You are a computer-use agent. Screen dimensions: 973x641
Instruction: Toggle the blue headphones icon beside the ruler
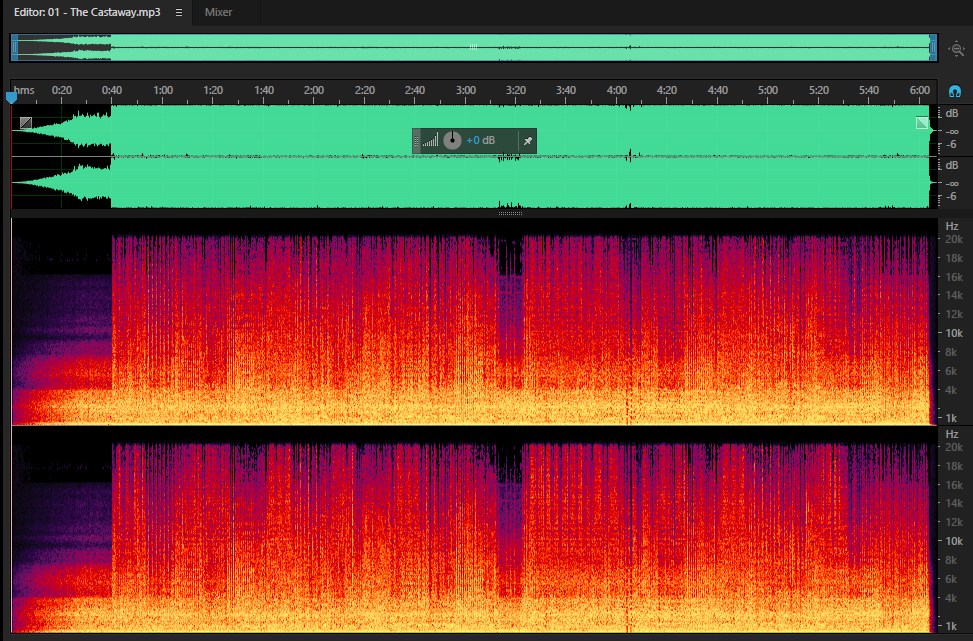tap(955, 92)
